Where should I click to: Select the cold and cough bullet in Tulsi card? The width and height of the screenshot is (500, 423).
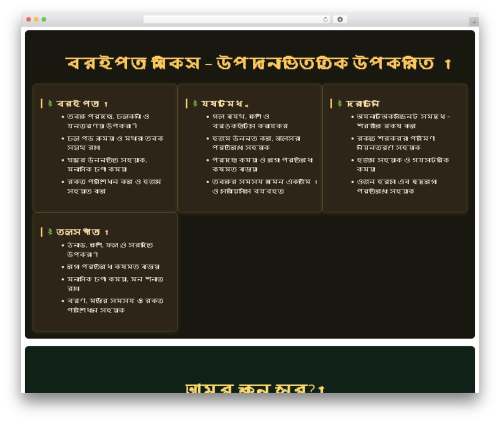click(110, 250)
